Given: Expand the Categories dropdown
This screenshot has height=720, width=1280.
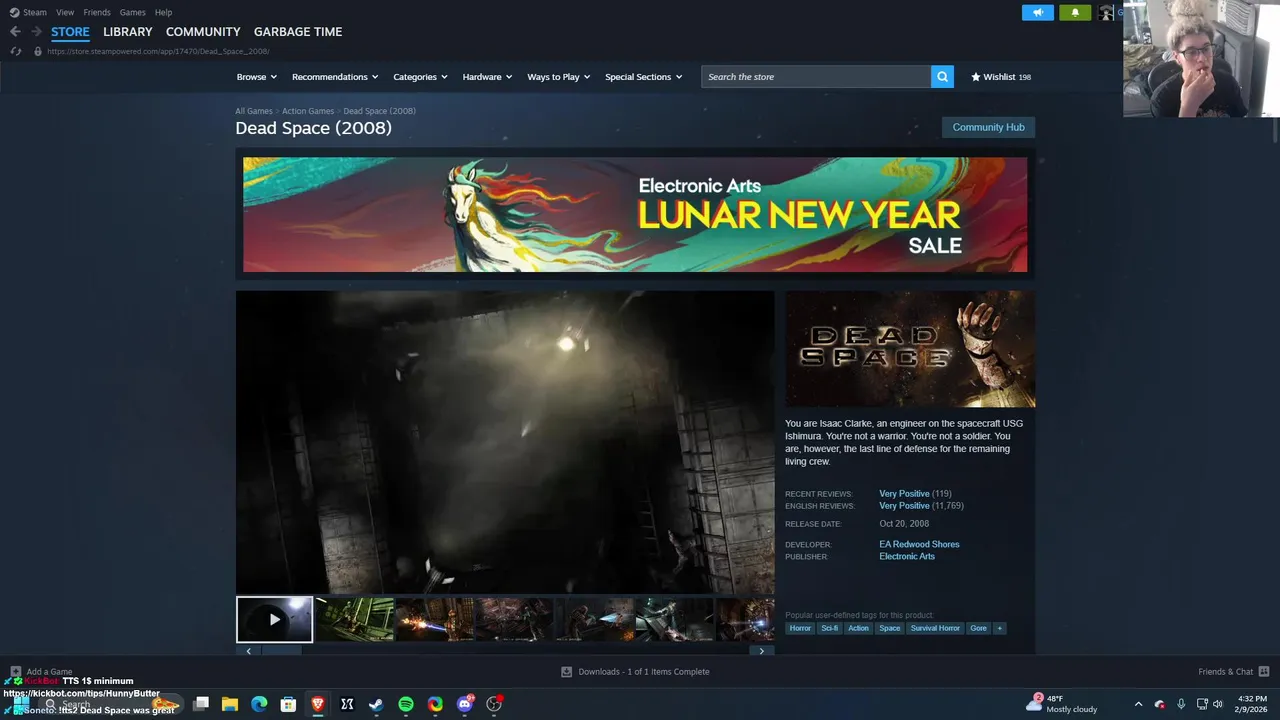Looking at the screenshot, I should coord(420,77).
